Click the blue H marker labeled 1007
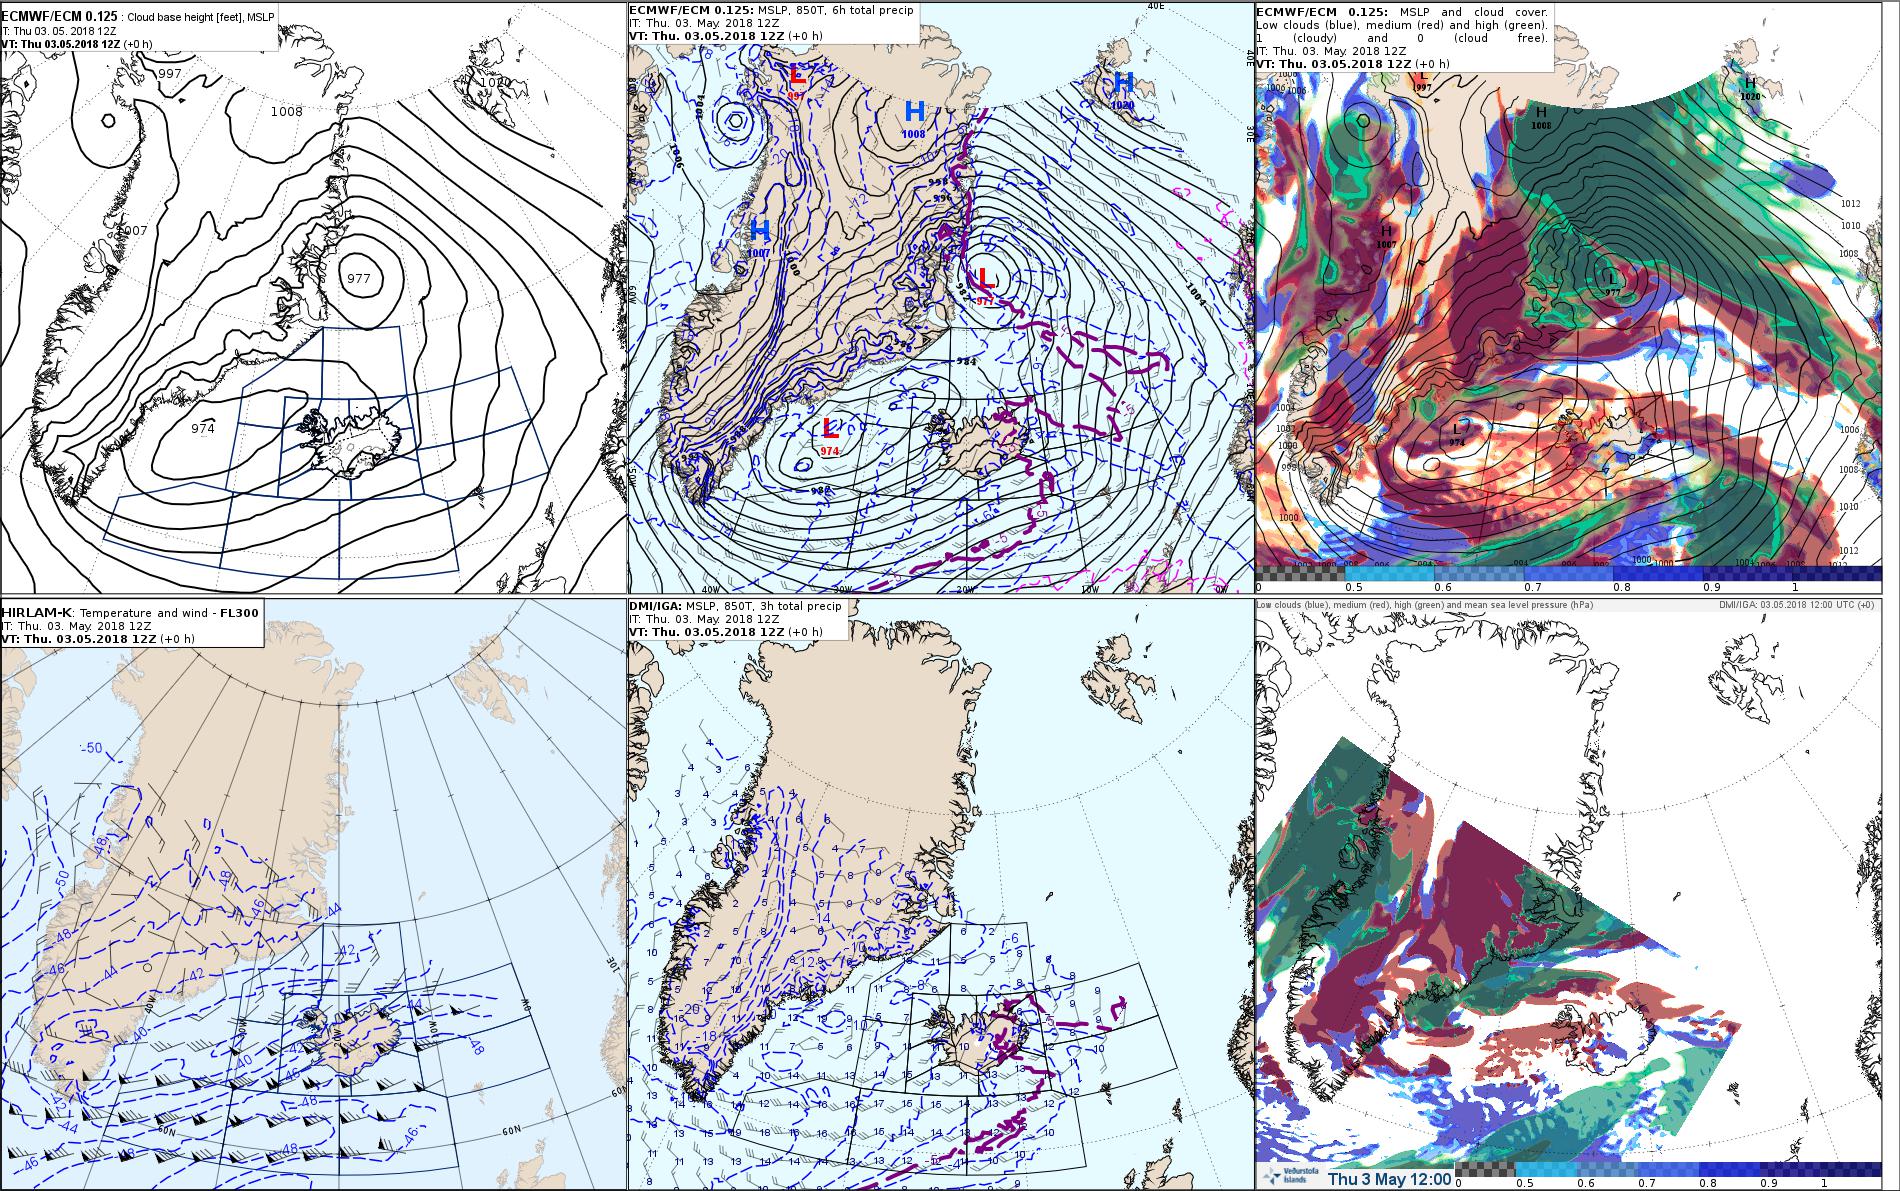Image resolution: width=1900 pixels, height=1191 pixels. [x=760, y=231]
